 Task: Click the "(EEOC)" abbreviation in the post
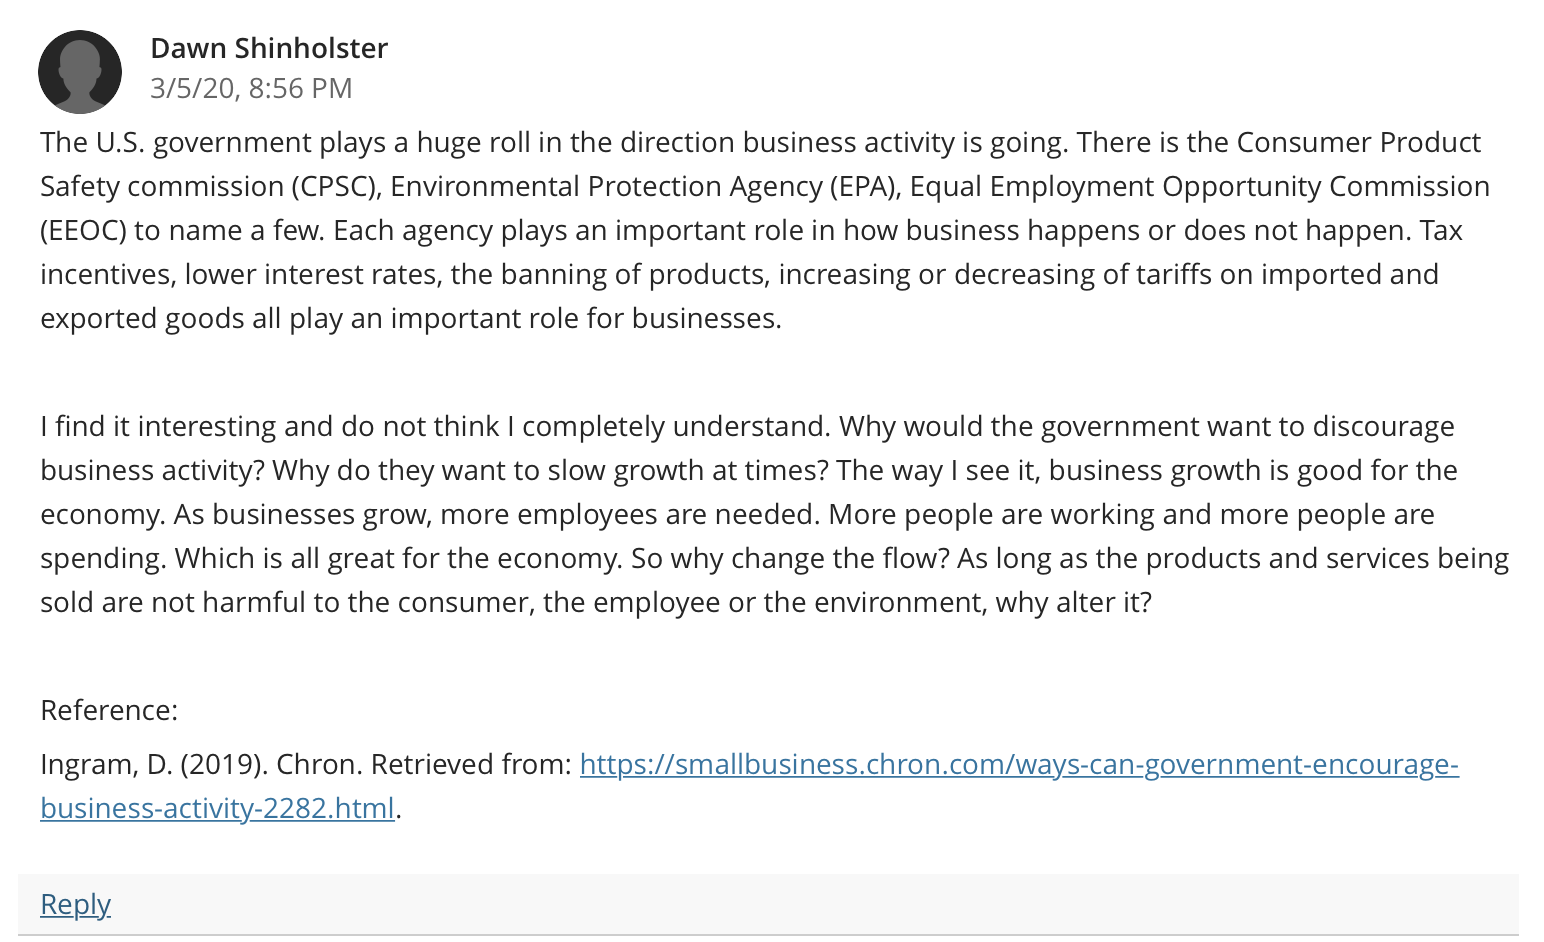point(83,231)
